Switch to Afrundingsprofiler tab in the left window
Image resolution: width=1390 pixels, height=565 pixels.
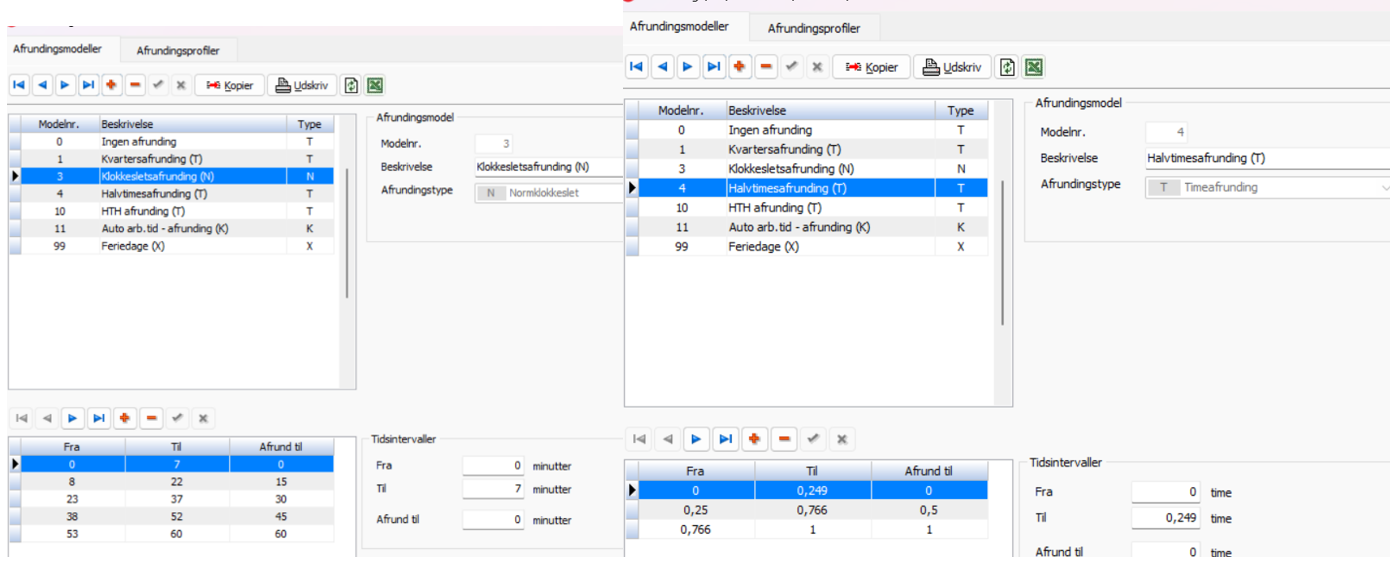[x=178, y=50]
